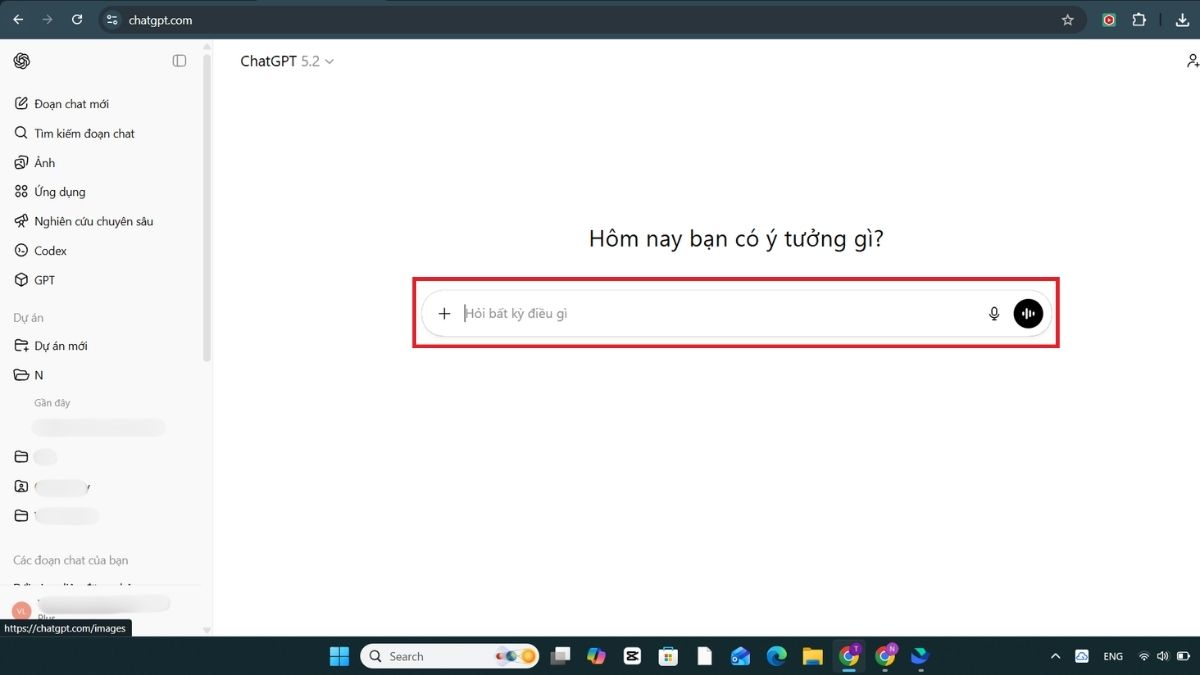Expand the project folder named N

(38, 375)
